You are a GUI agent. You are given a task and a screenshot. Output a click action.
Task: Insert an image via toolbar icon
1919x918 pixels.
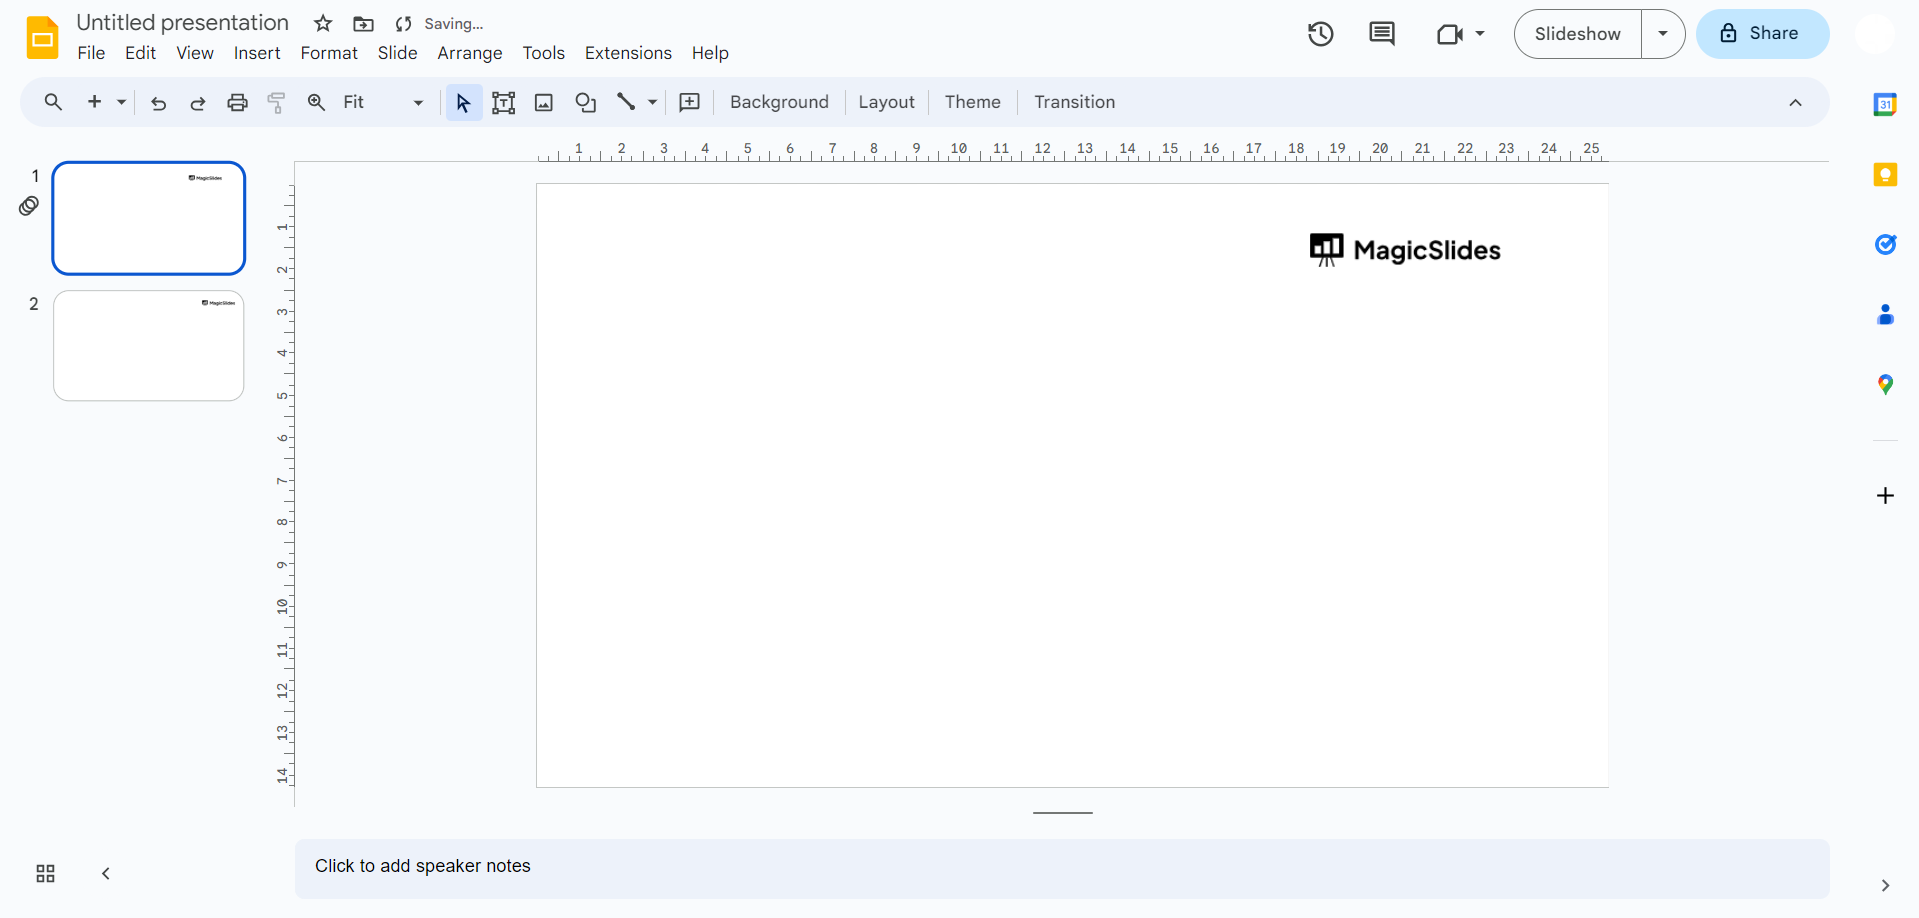544,102
